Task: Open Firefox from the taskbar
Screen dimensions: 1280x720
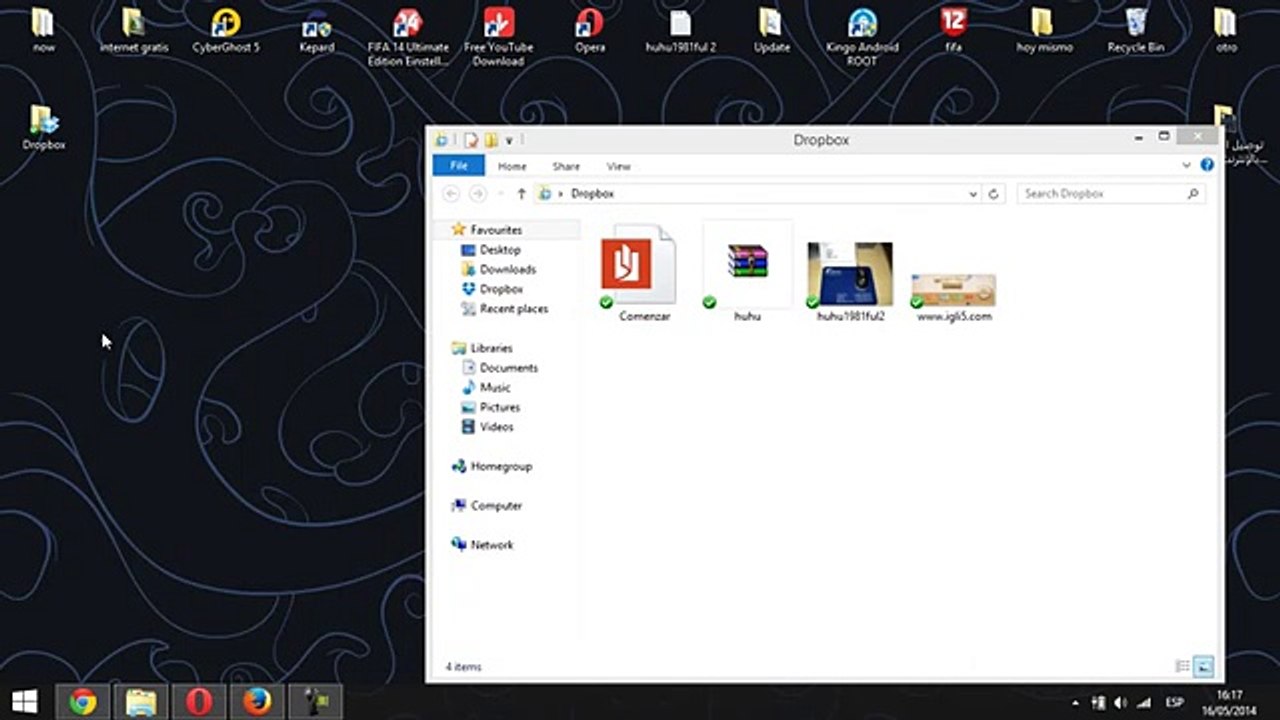Action: 257,702
